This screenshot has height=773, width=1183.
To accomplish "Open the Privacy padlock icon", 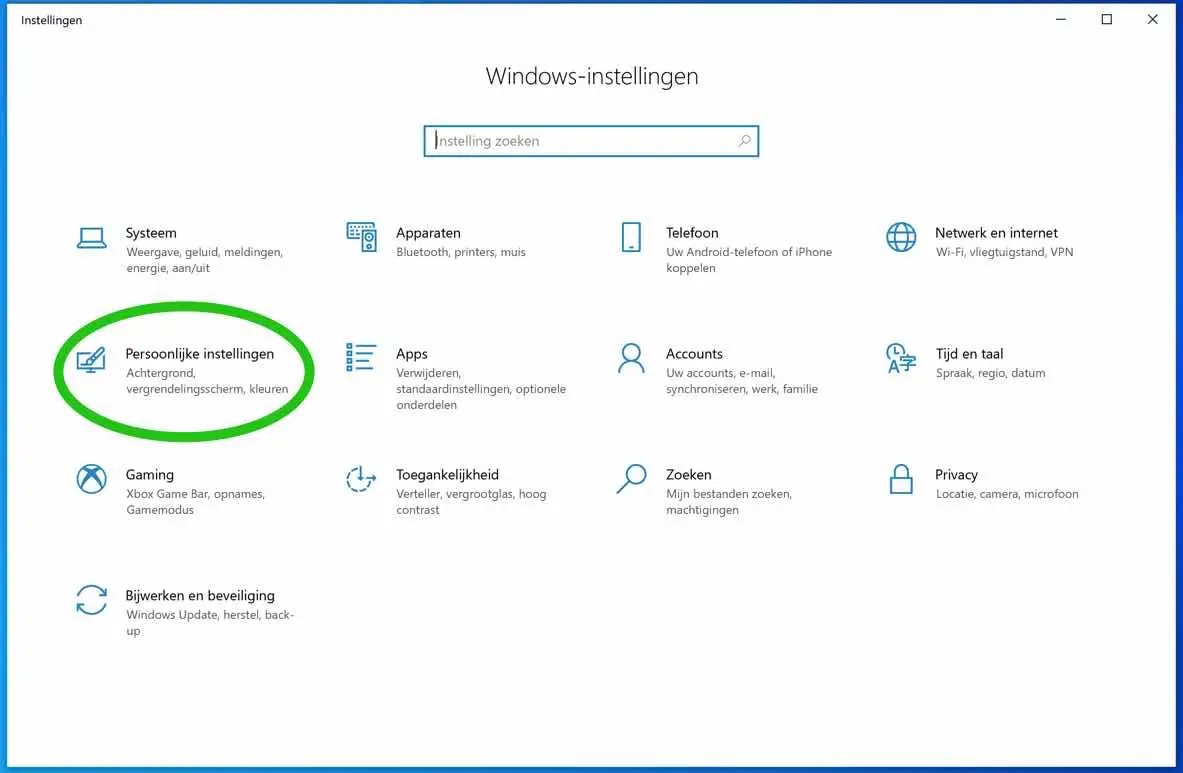I will 901,479.
